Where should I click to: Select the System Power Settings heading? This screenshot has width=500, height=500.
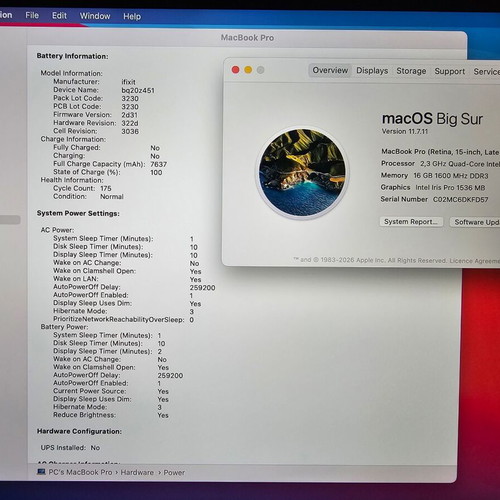tap(78, 213)
